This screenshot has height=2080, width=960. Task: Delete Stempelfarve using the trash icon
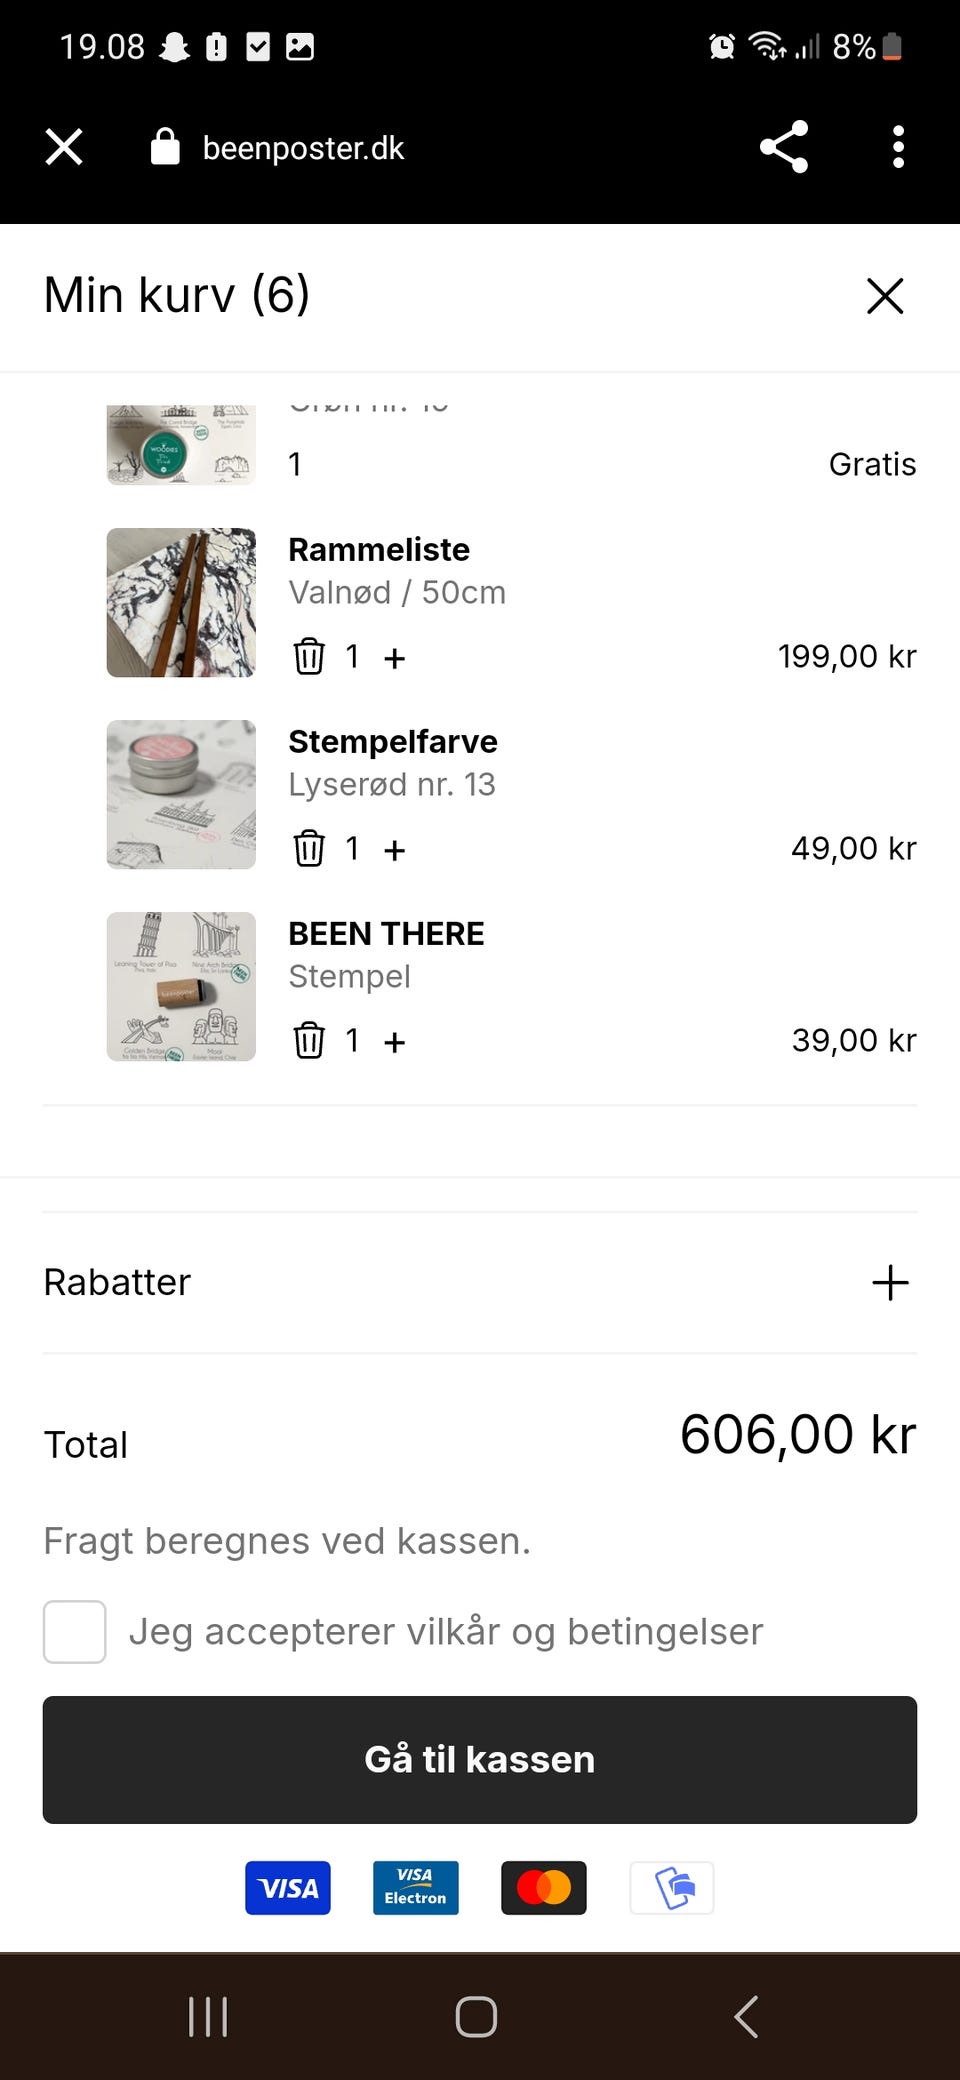tap(309, 849)
